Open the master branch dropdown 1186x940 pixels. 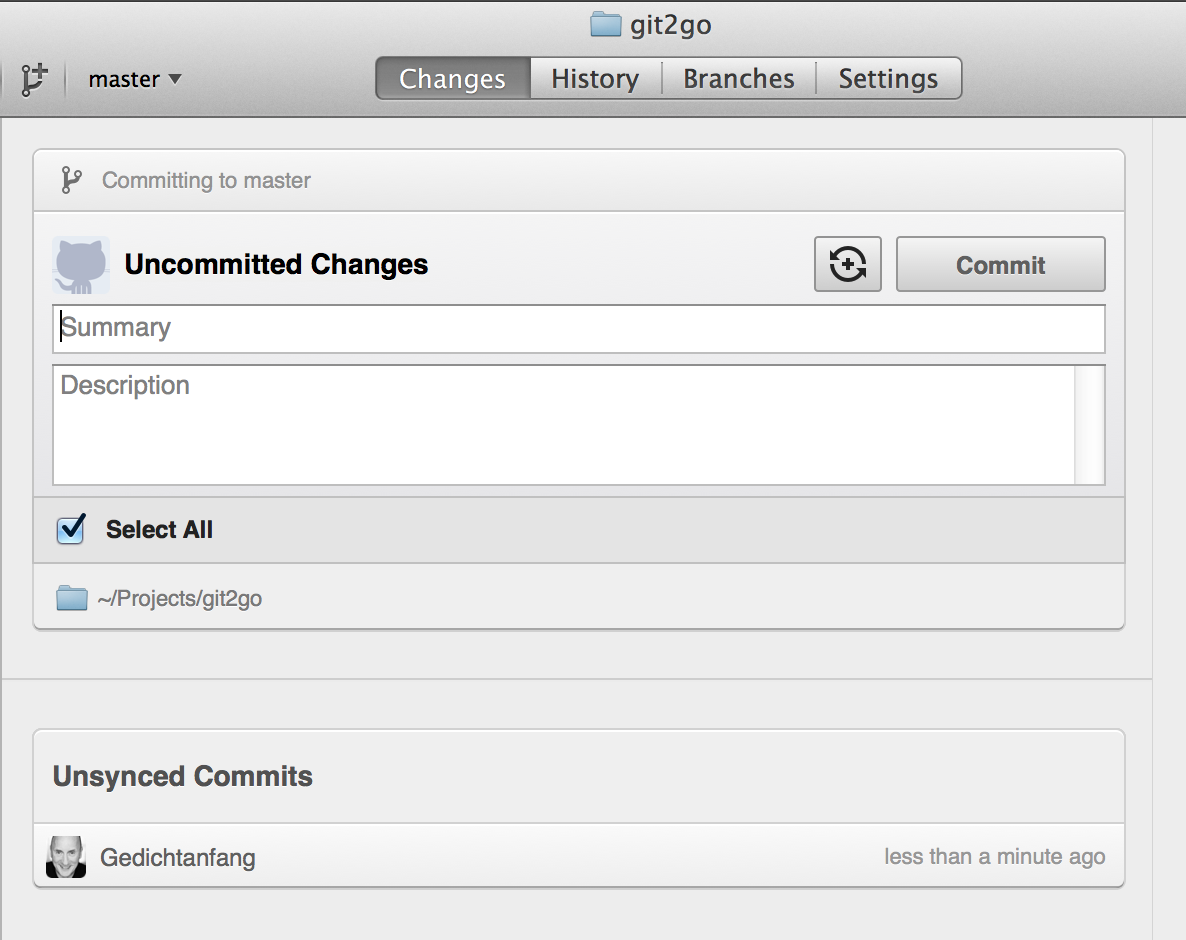pyautogui.click(x=135, y=79)
